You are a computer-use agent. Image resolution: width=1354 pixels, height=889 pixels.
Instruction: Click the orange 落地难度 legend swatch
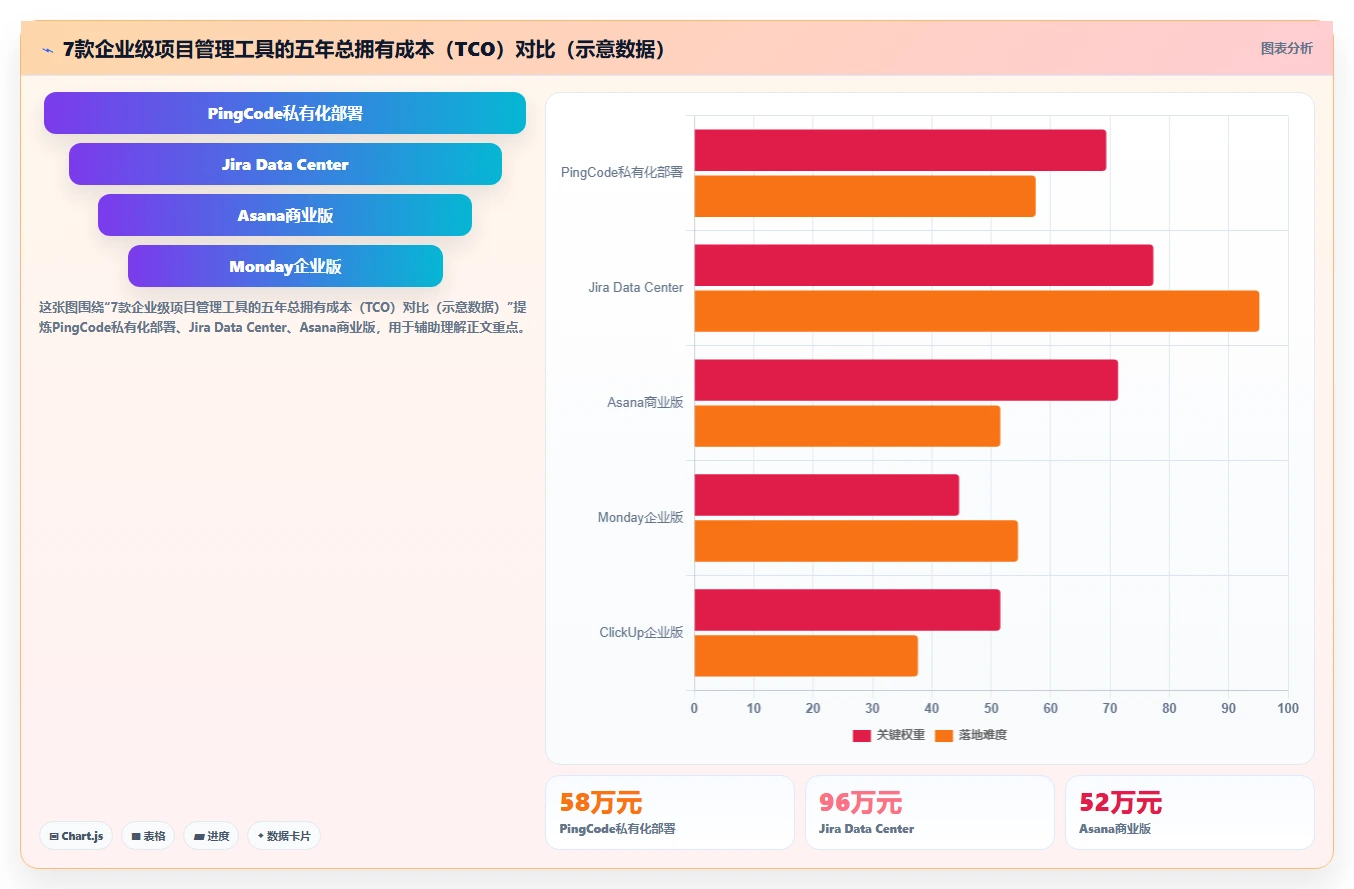944,735
